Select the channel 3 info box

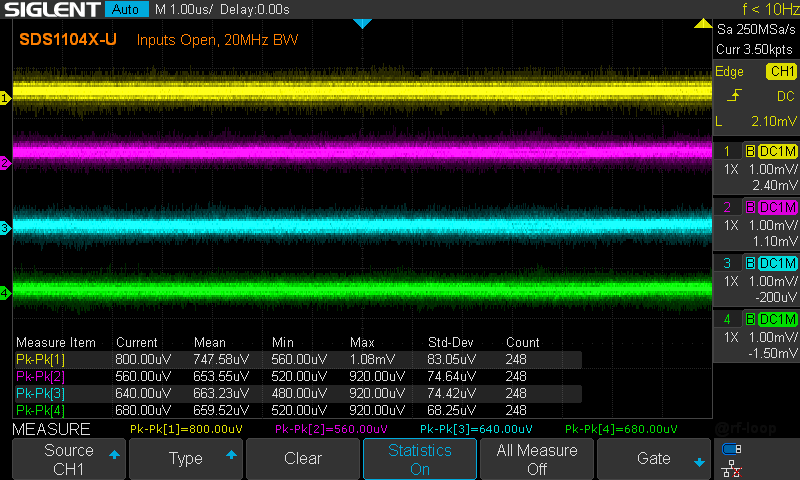point(757,280)
